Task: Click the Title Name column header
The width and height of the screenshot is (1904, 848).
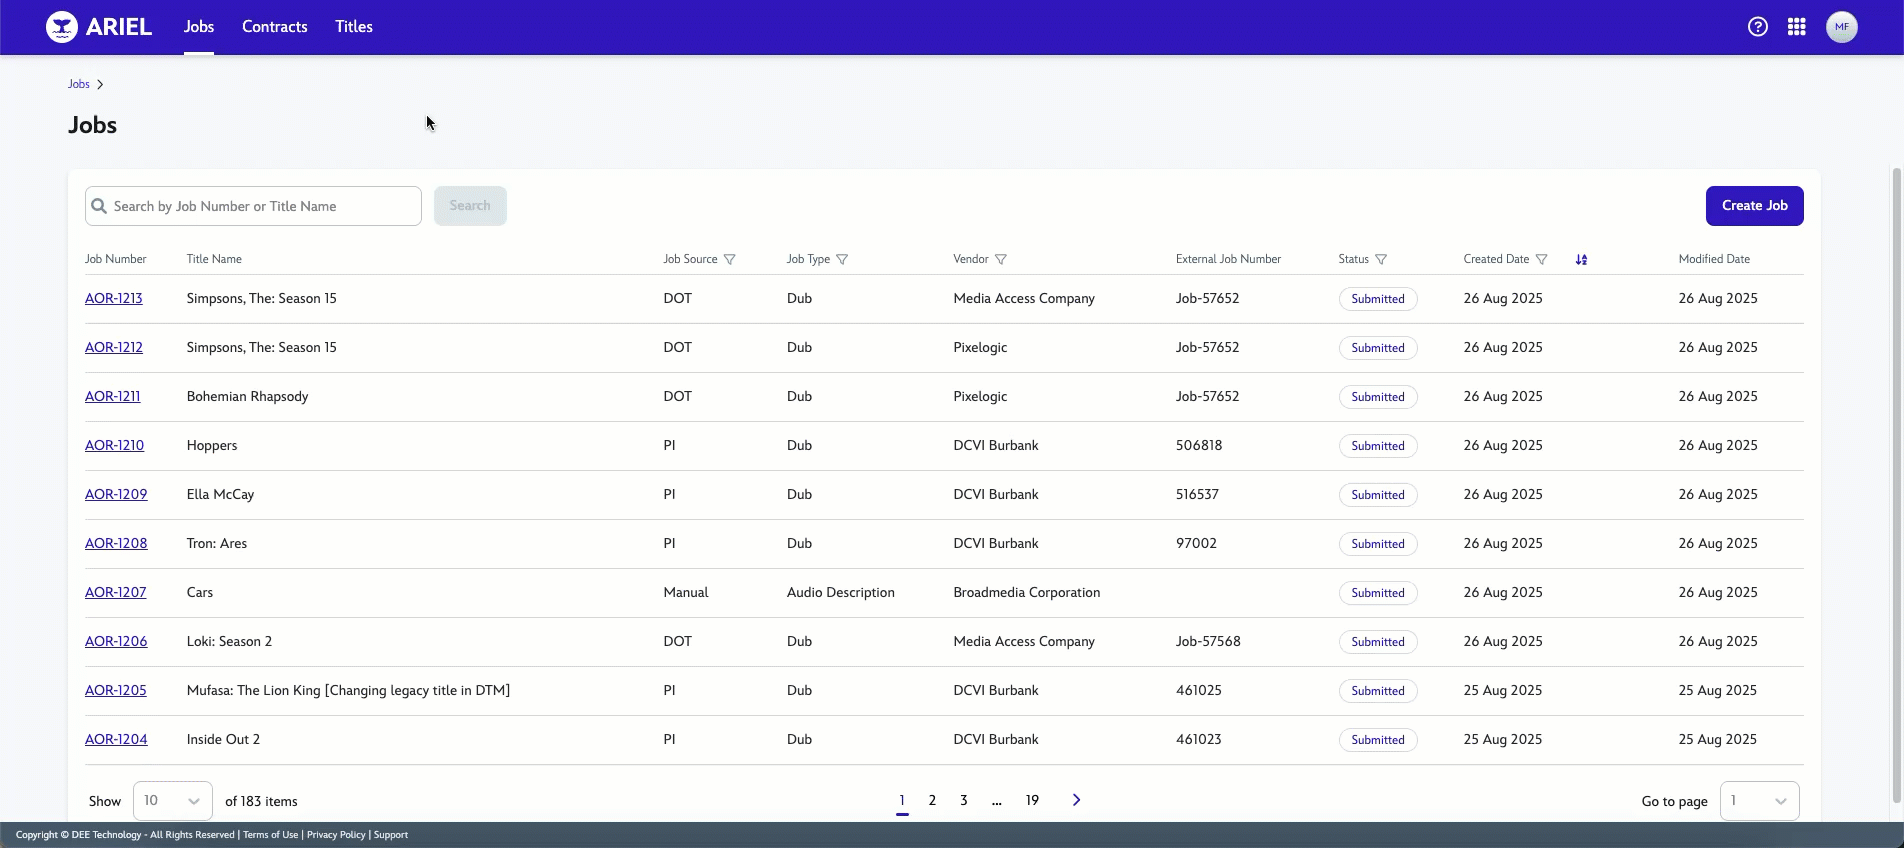Action: point(214,260)
